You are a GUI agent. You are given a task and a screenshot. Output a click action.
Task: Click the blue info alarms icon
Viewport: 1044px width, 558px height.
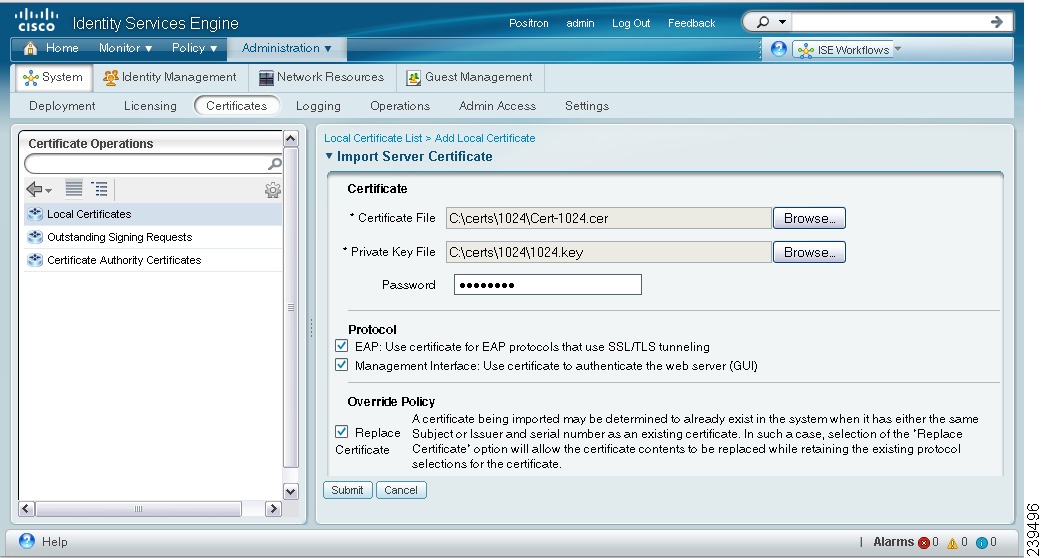[981, 543]
